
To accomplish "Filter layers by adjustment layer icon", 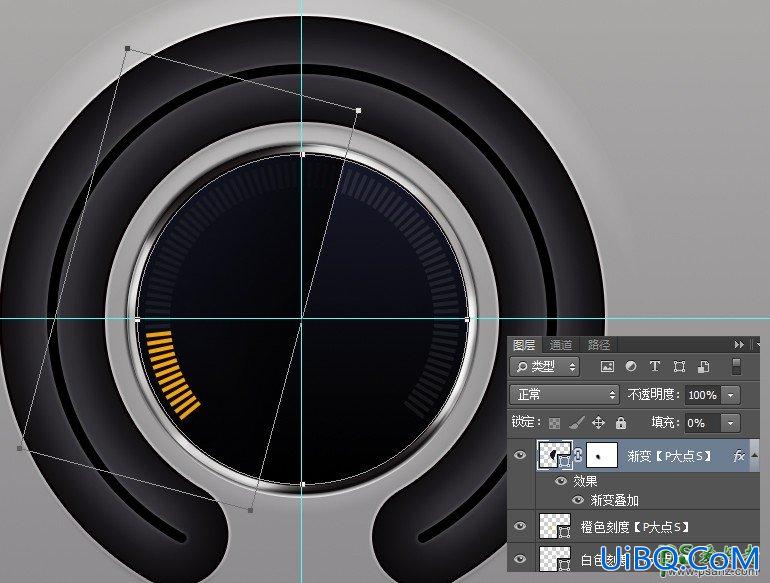I will click(631, 366).
